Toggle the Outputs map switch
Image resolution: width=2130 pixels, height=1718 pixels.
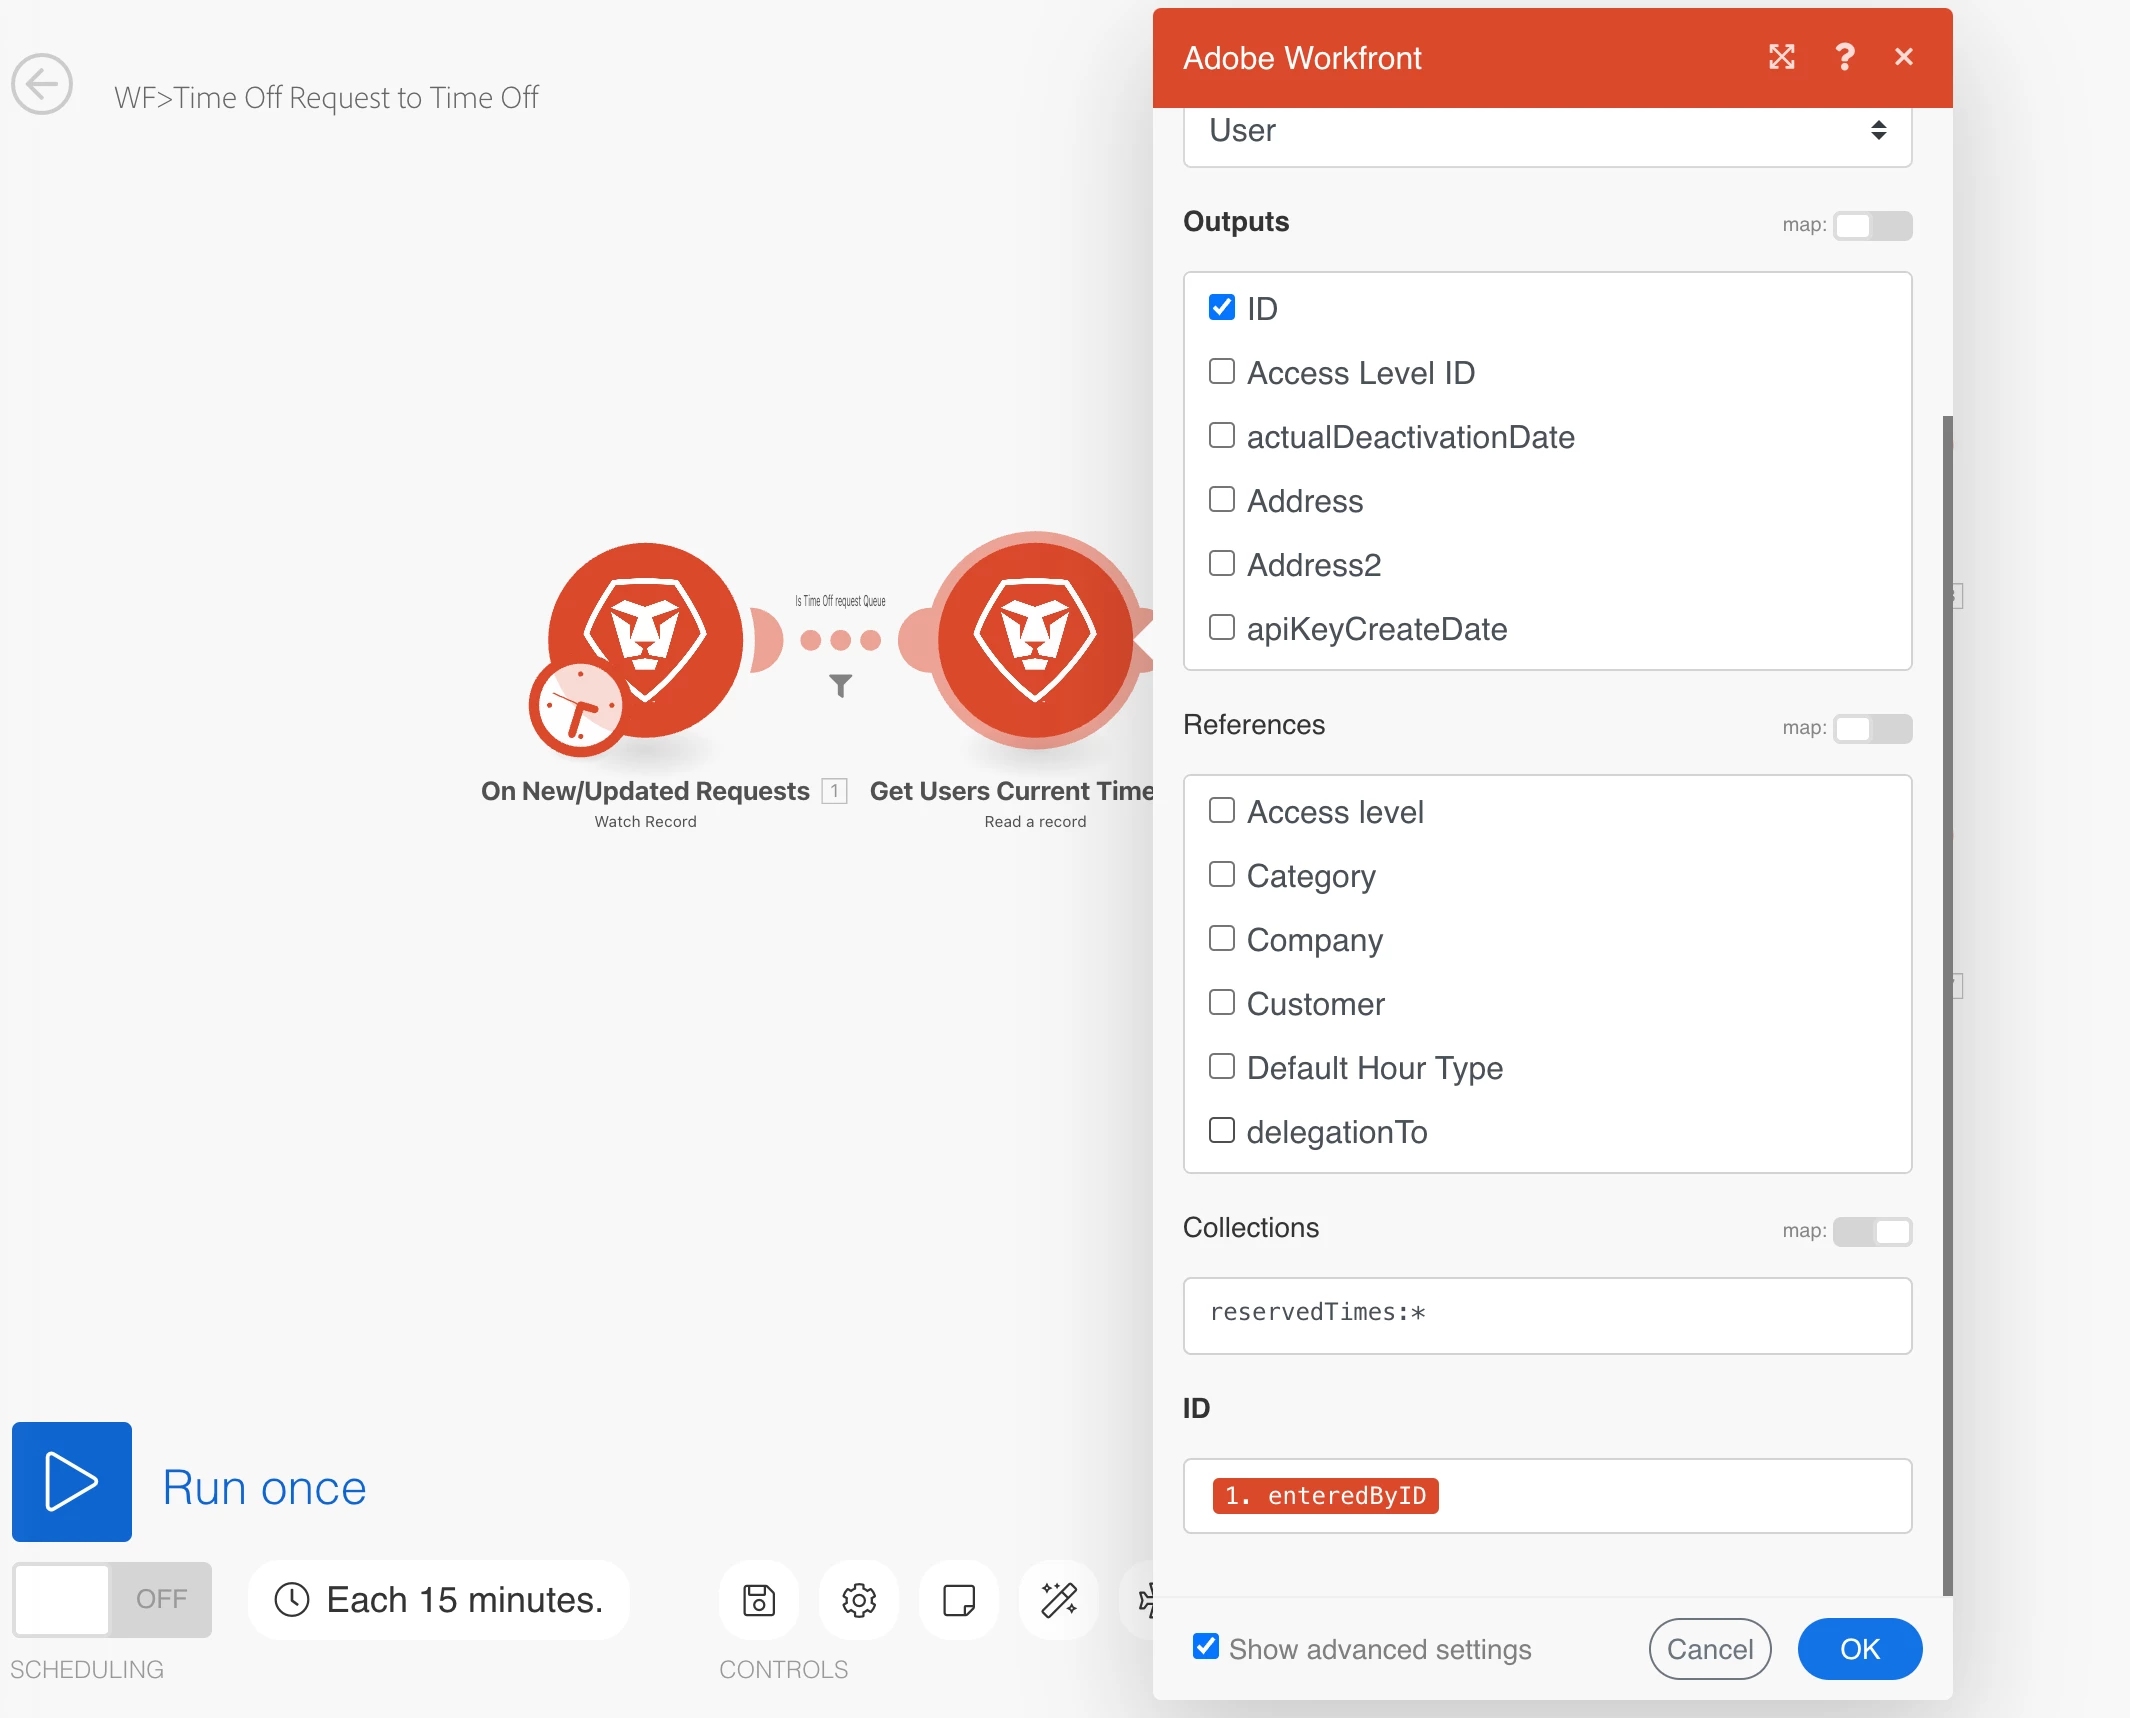[1872, 226]
